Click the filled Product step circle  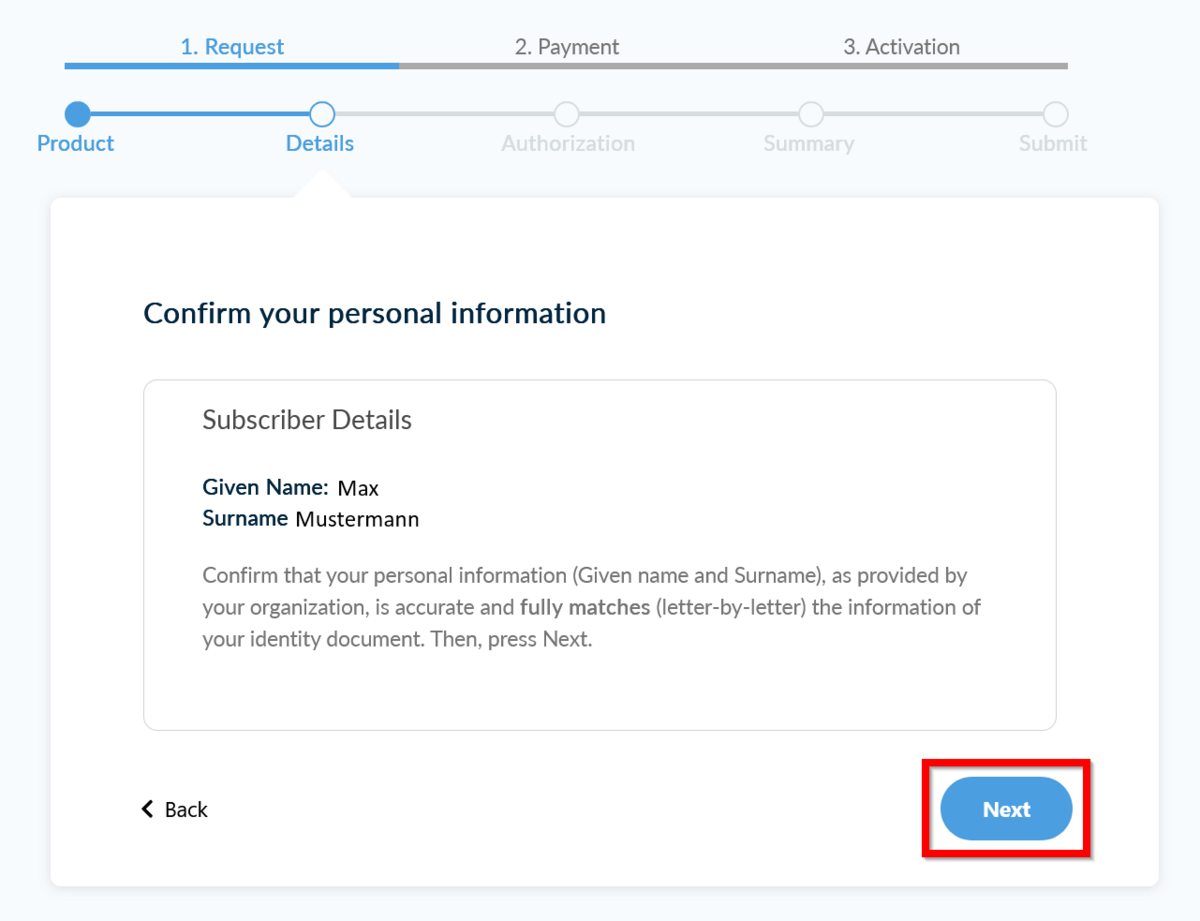coord(77,114)
